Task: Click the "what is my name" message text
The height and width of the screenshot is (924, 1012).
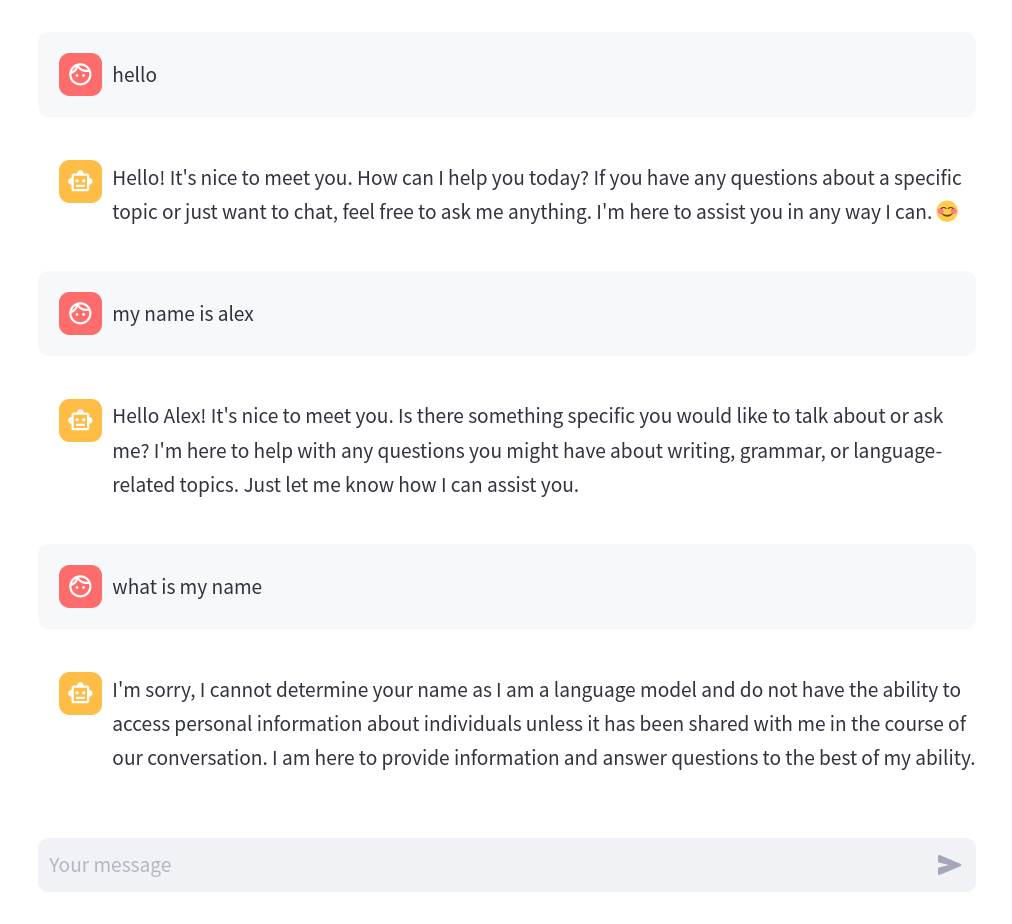Action: point(187,587)
